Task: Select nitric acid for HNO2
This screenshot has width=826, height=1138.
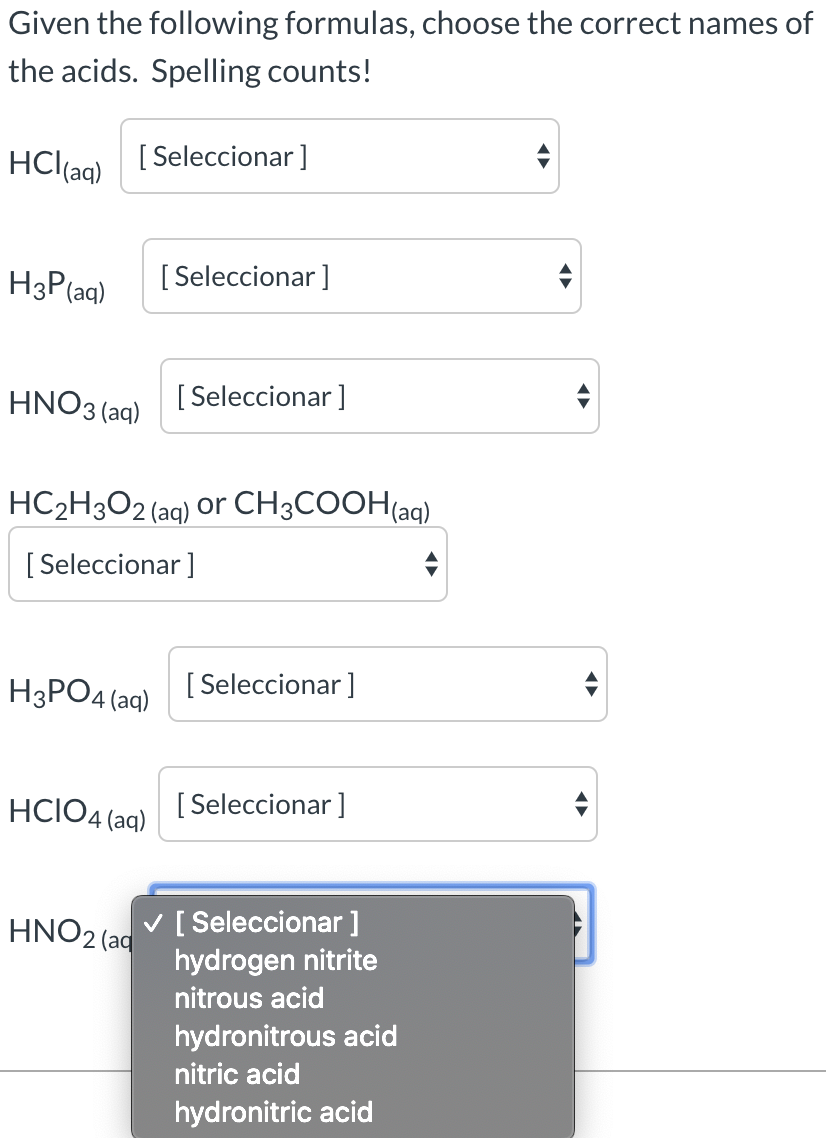Action: pyautogui.click(x=236, y=1074)
